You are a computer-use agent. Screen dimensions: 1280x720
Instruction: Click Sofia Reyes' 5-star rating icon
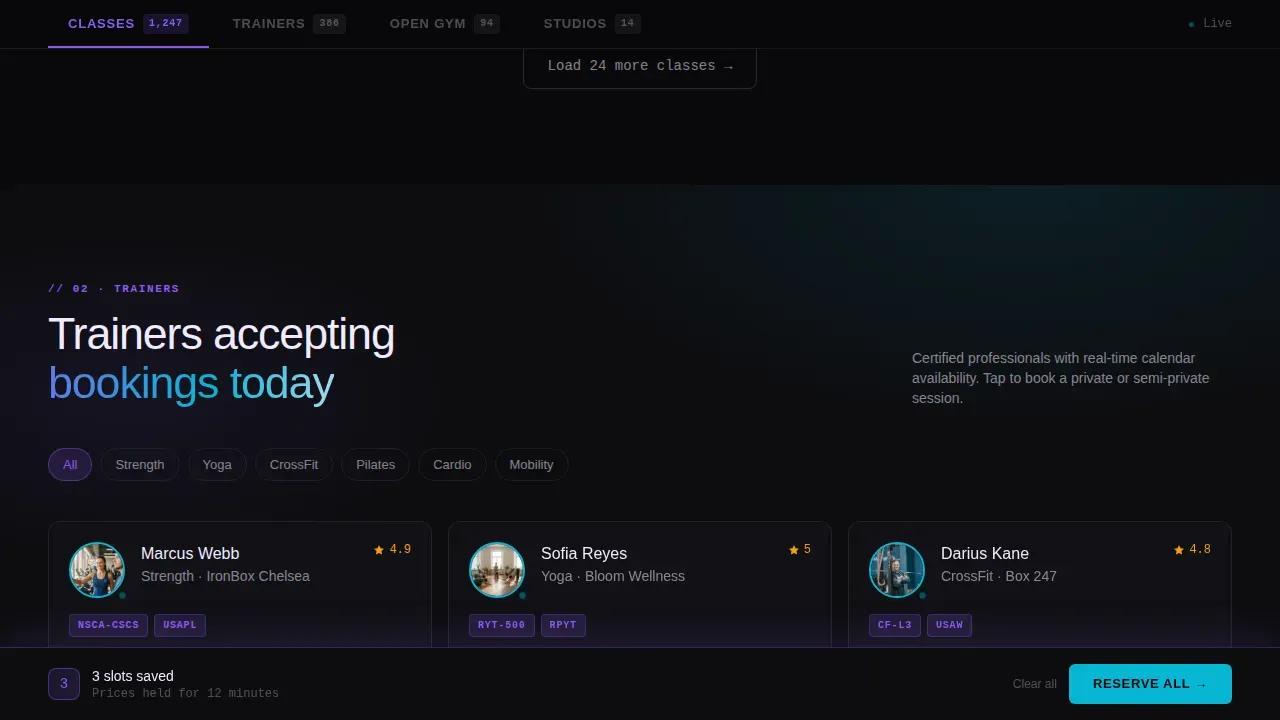[x=793, y=550]
